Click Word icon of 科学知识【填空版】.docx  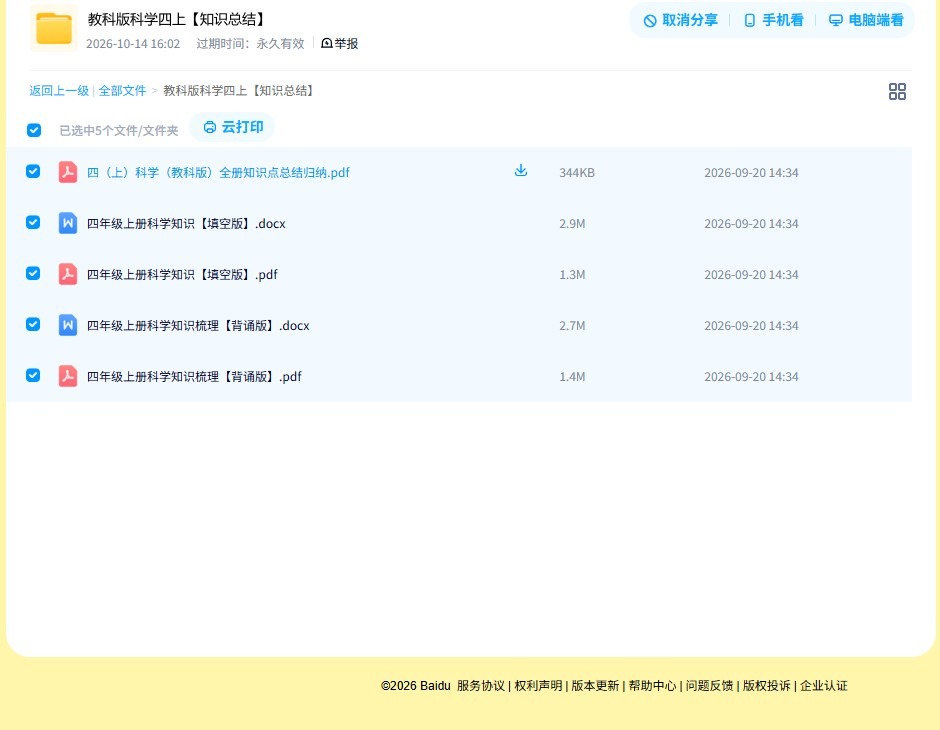[68, 223]
